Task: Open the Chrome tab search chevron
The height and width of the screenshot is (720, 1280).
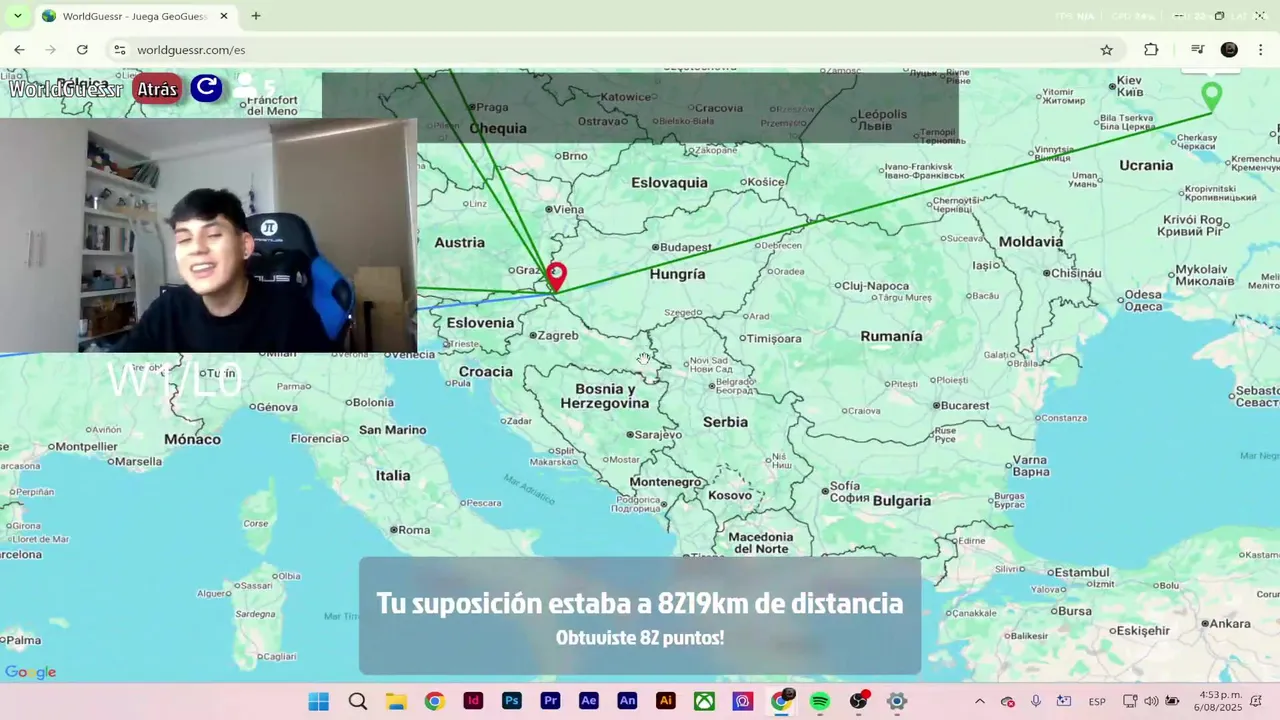Action: point(17,16)
